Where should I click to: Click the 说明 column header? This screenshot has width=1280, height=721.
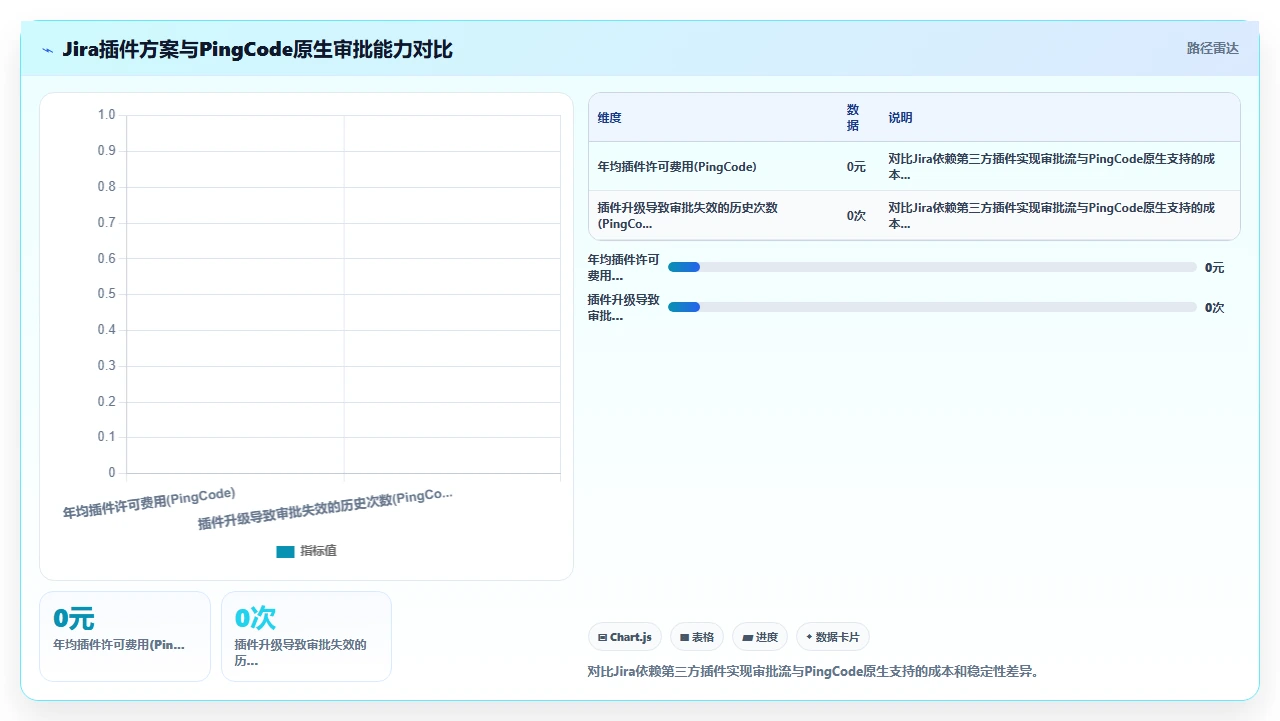(900, 118)
